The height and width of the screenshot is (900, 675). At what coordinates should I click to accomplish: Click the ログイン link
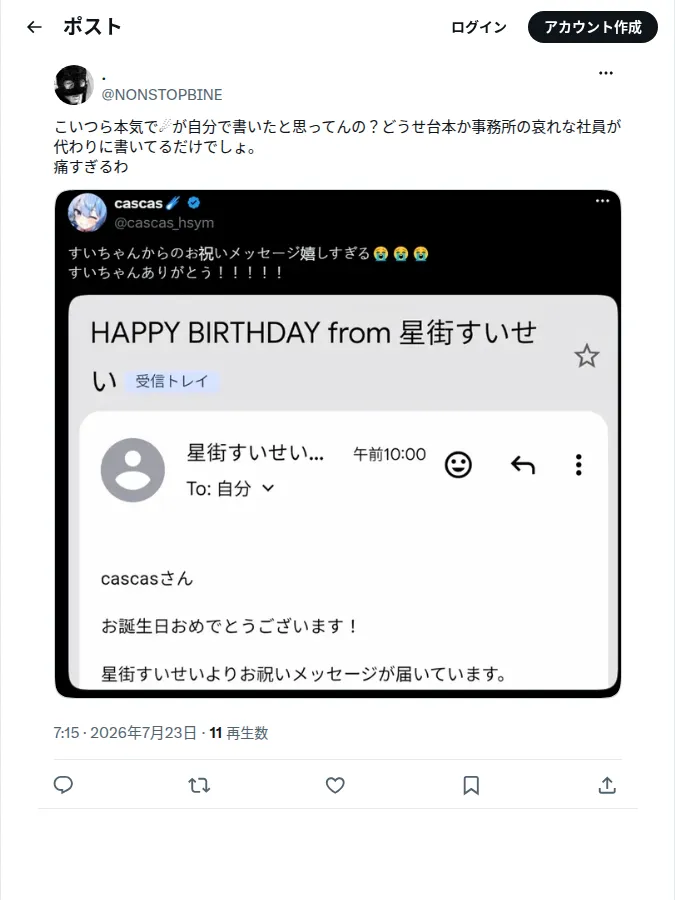pos(479,27)
